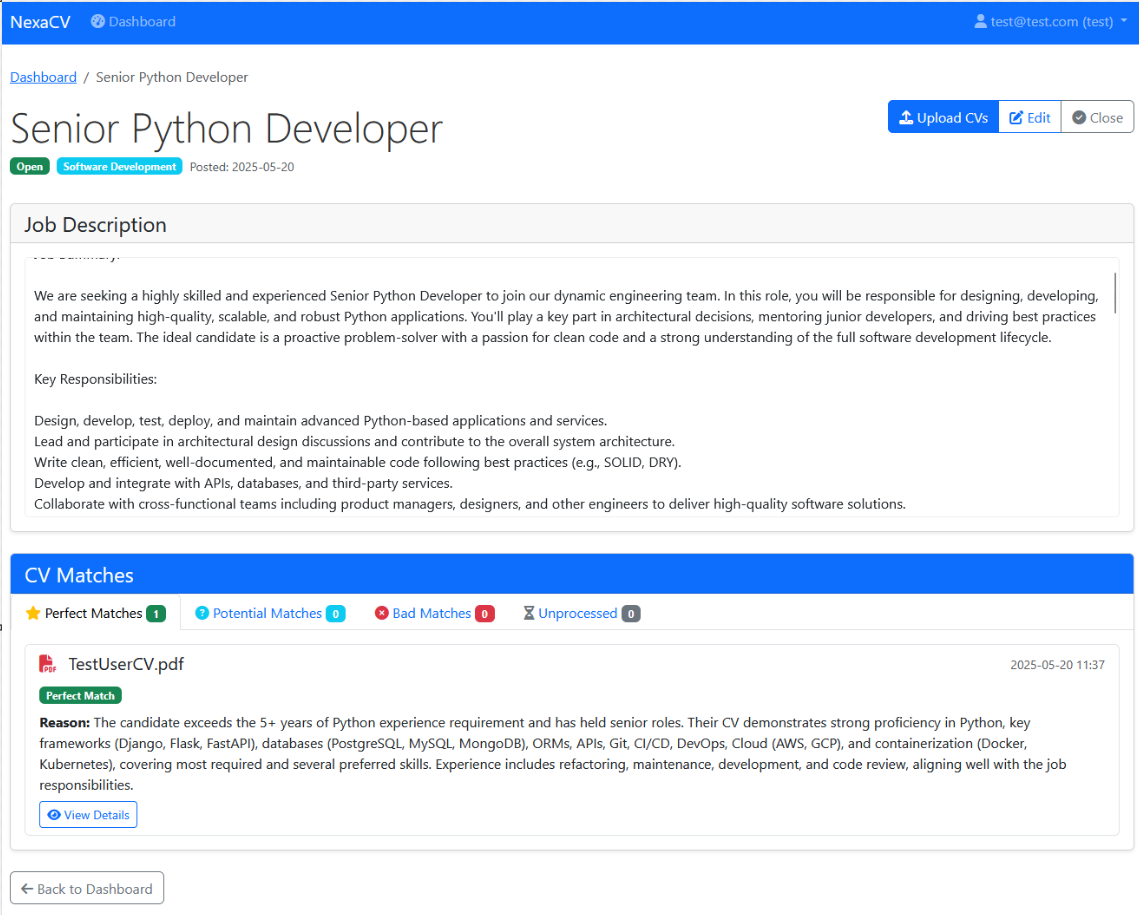Click the Back to Dashboard button
Viewport: 1139px width, 915px height.
pos(86,888)
